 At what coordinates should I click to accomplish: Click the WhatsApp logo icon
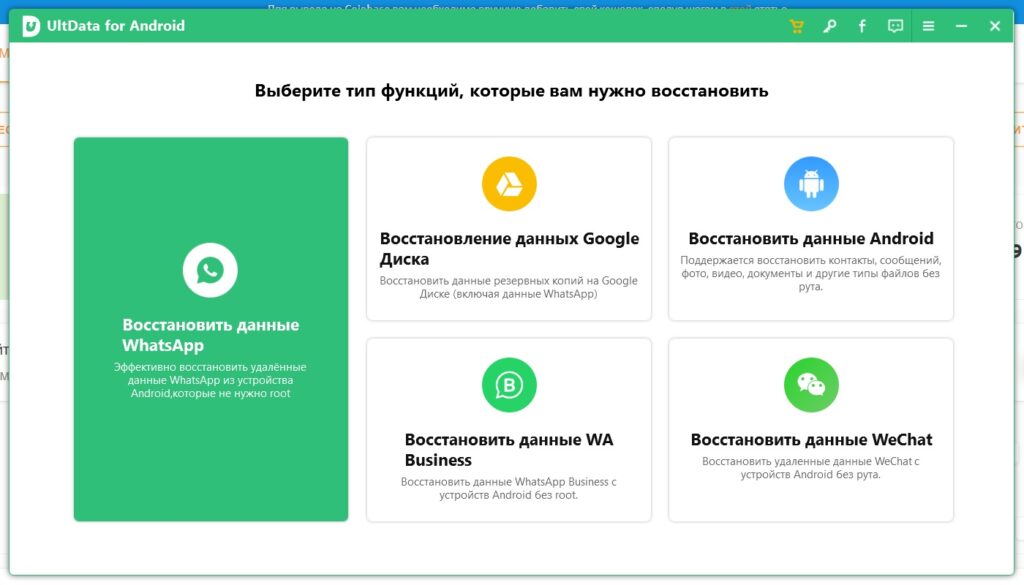pos(210,270)
